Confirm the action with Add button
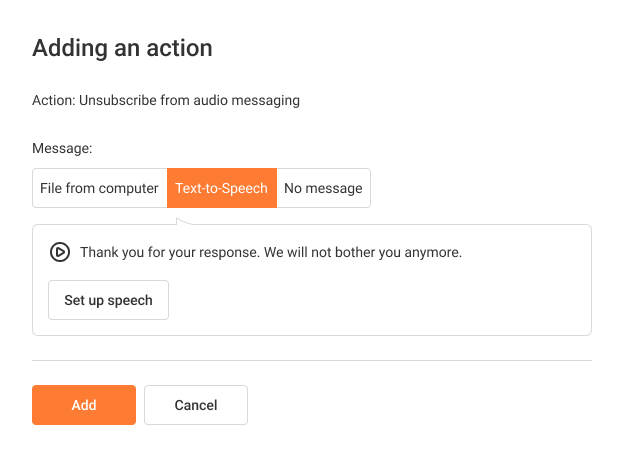This screenshot has height=457, width=624. coord(84,405)
